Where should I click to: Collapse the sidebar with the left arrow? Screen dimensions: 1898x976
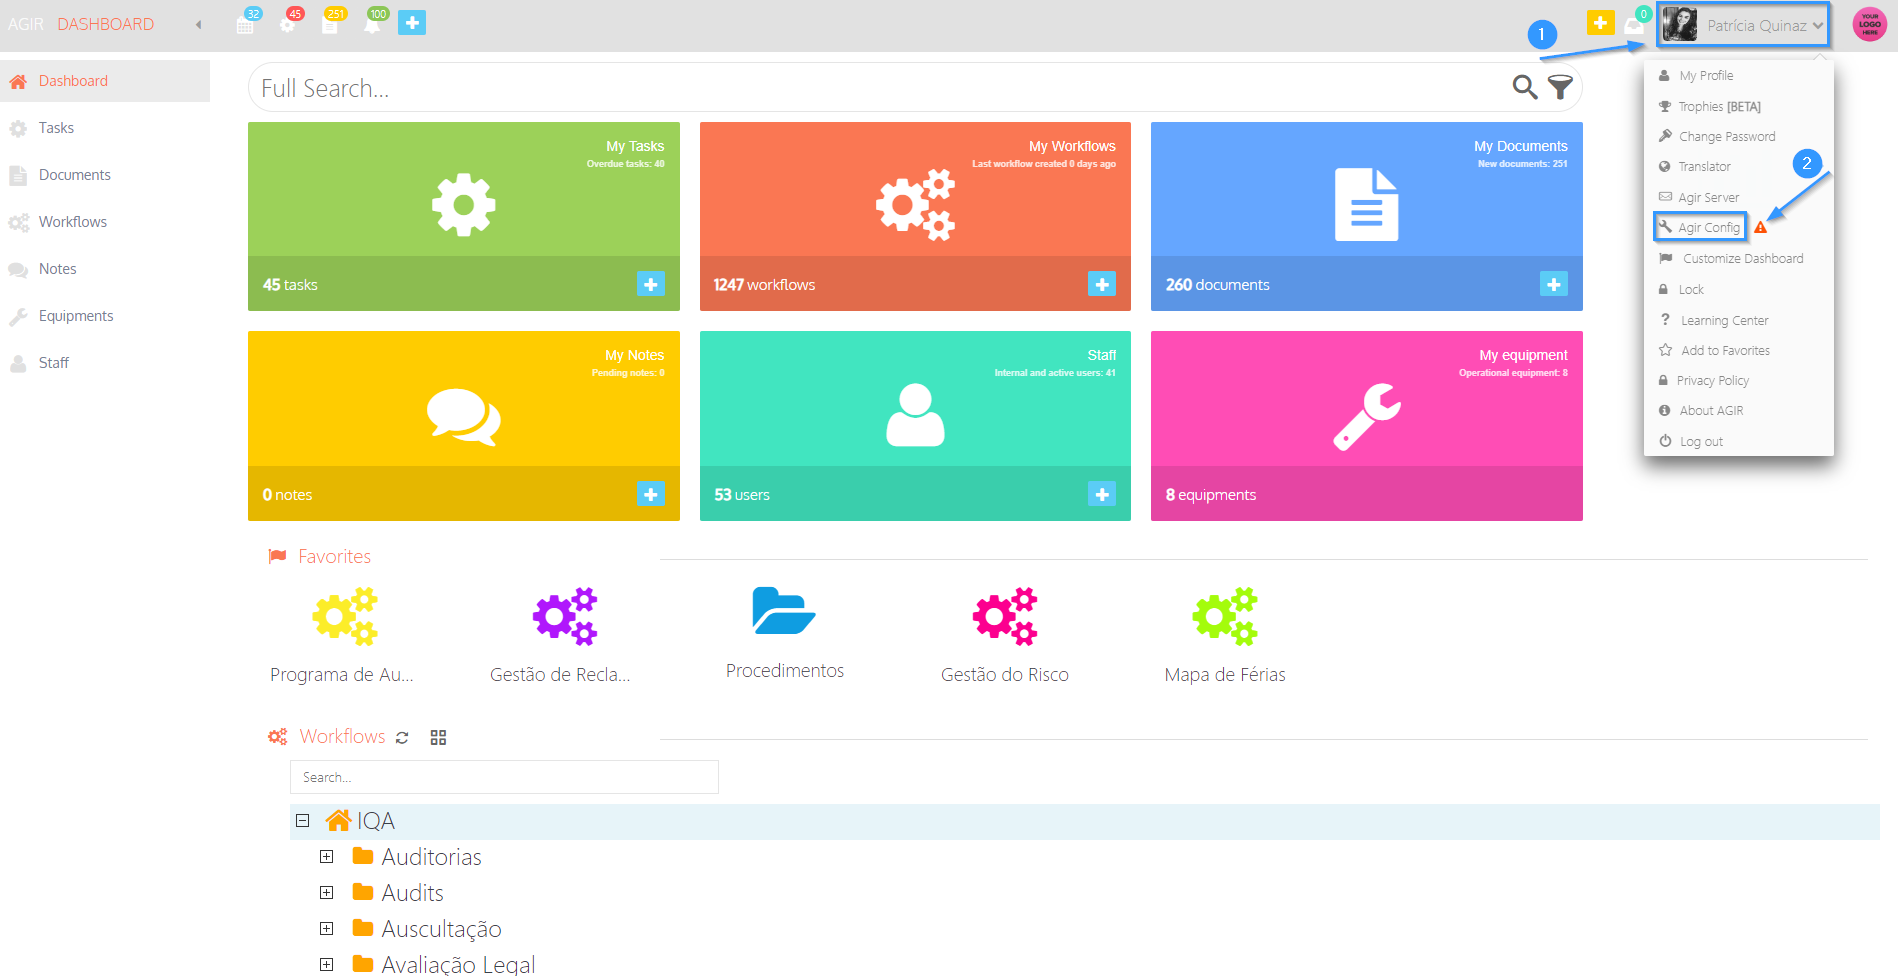pos(198,24)
